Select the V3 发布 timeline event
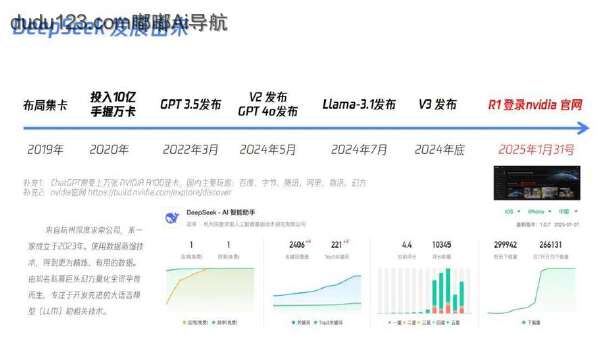Screen dimensions: 600x360 437,104
